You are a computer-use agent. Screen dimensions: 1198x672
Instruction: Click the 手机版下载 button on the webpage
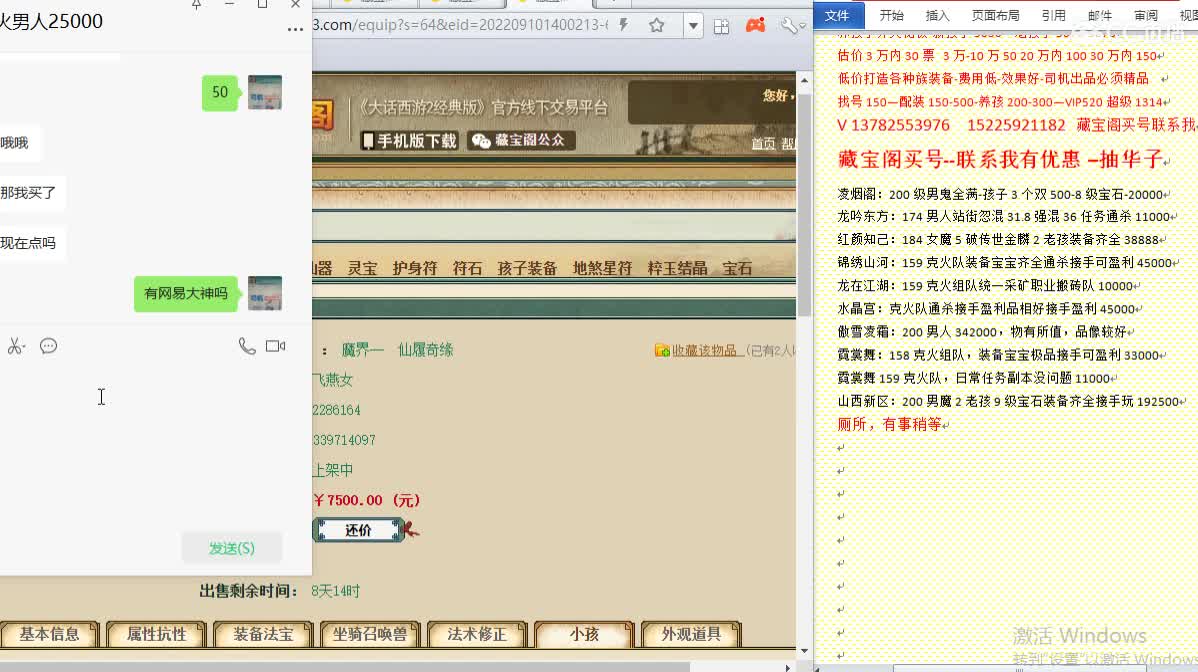[410, 141]
